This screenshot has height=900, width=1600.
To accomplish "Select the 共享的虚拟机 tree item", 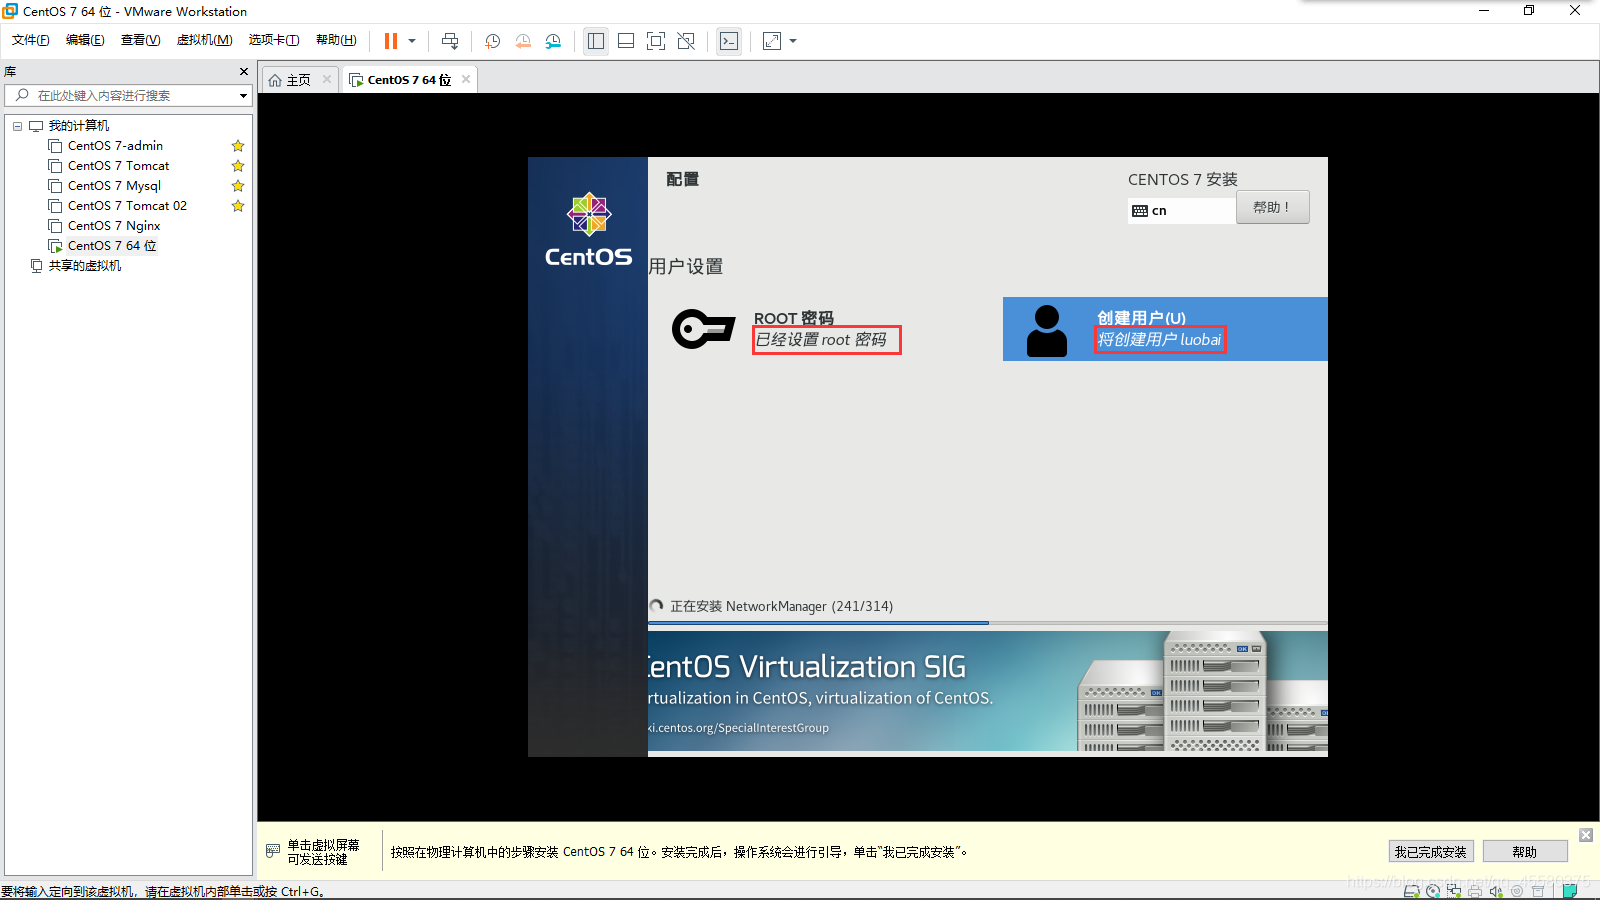I will coord(85,266).
